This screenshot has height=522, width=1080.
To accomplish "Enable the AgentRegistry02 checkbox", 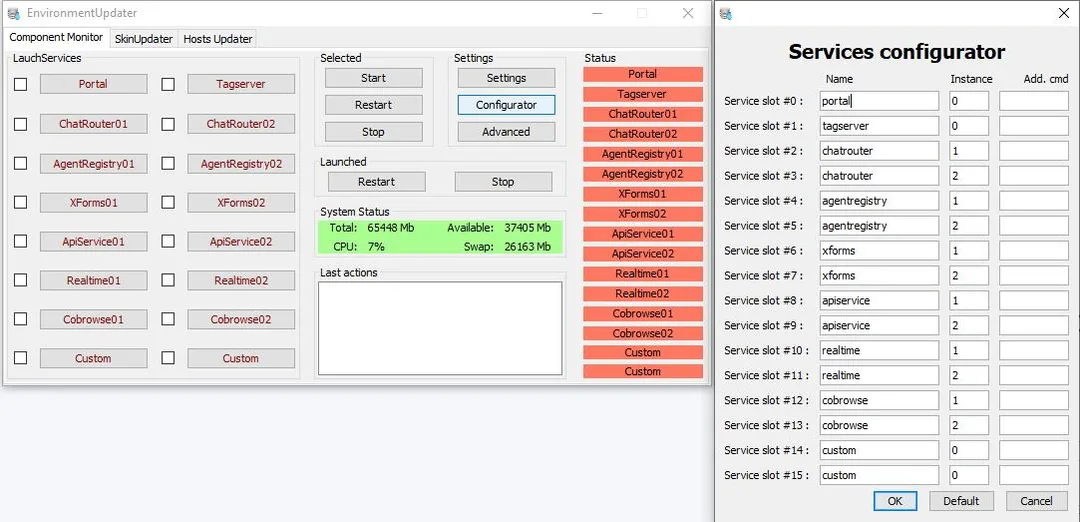I will pos(168,163).
